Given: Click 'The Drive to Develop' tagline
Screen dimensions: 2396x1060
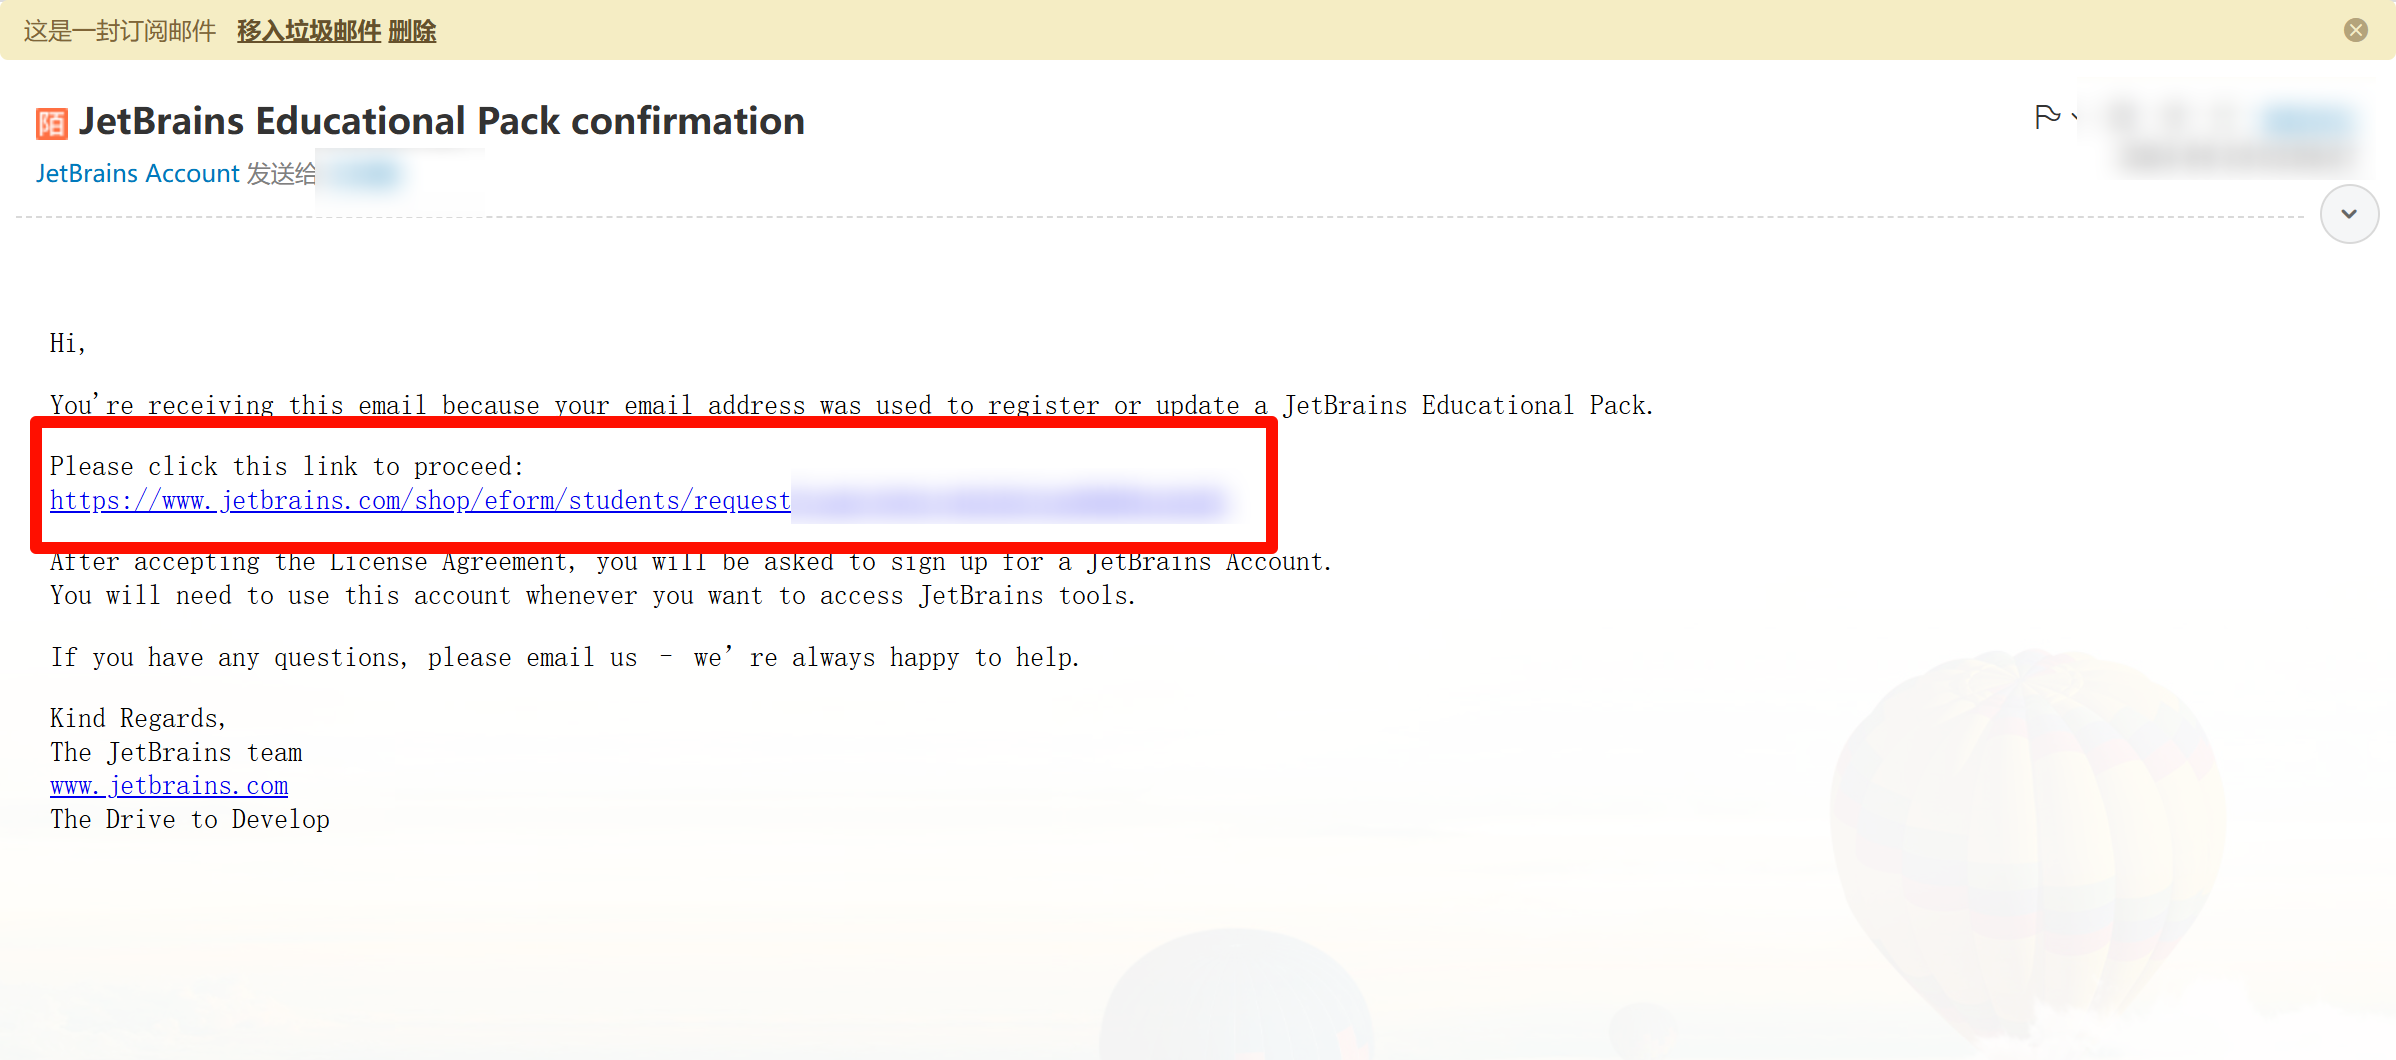Looking at the screenshot, I should point(190,820).
